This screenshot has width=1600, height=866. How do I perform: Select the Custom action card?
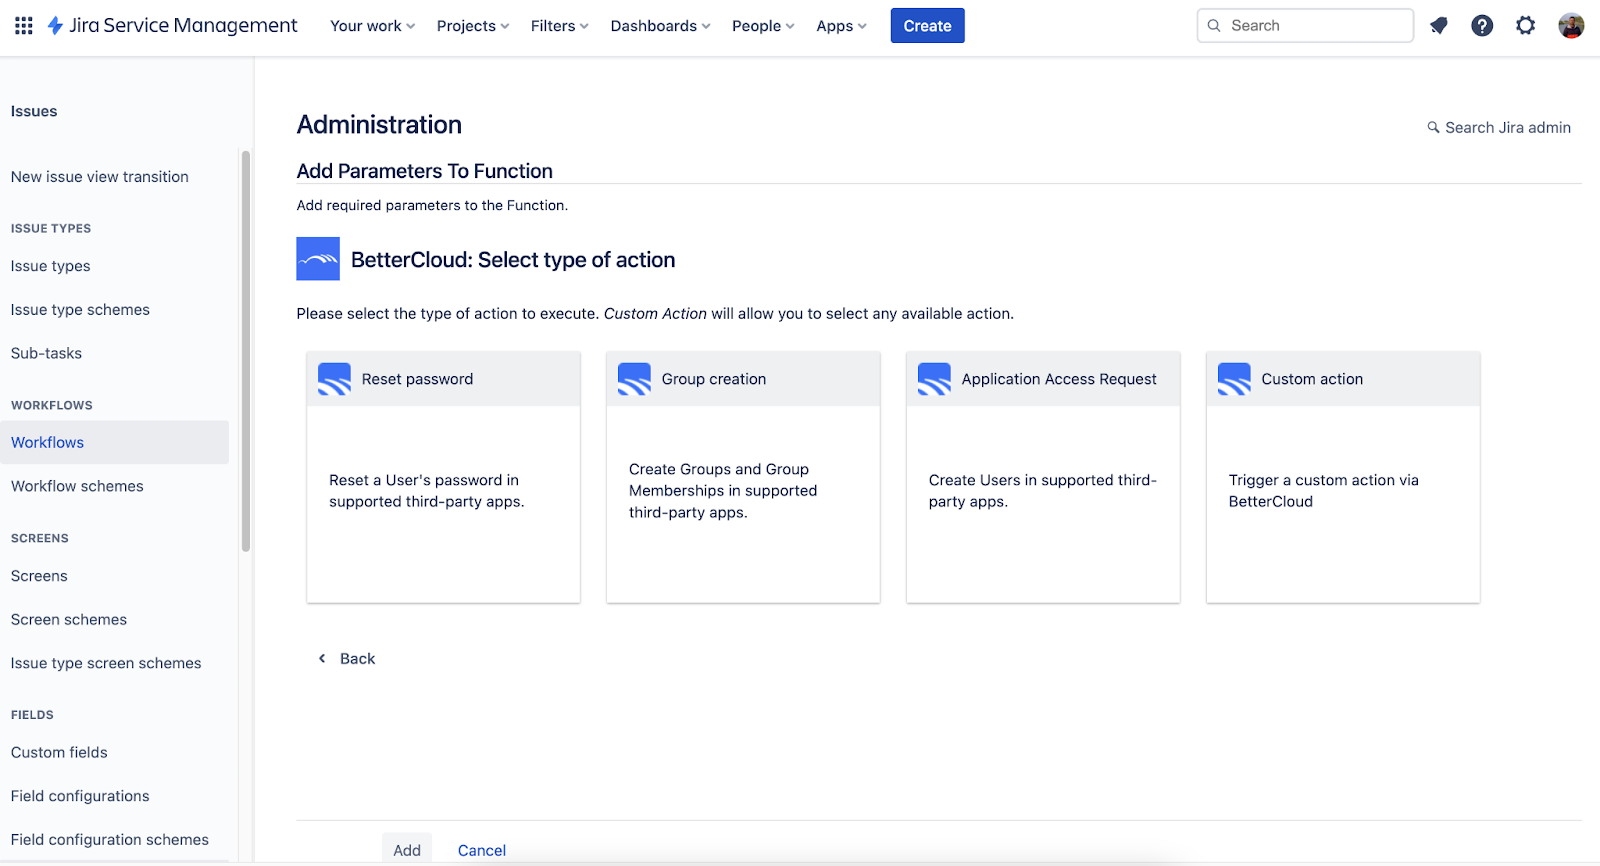pyautogui.click(x=1343, y=477)
